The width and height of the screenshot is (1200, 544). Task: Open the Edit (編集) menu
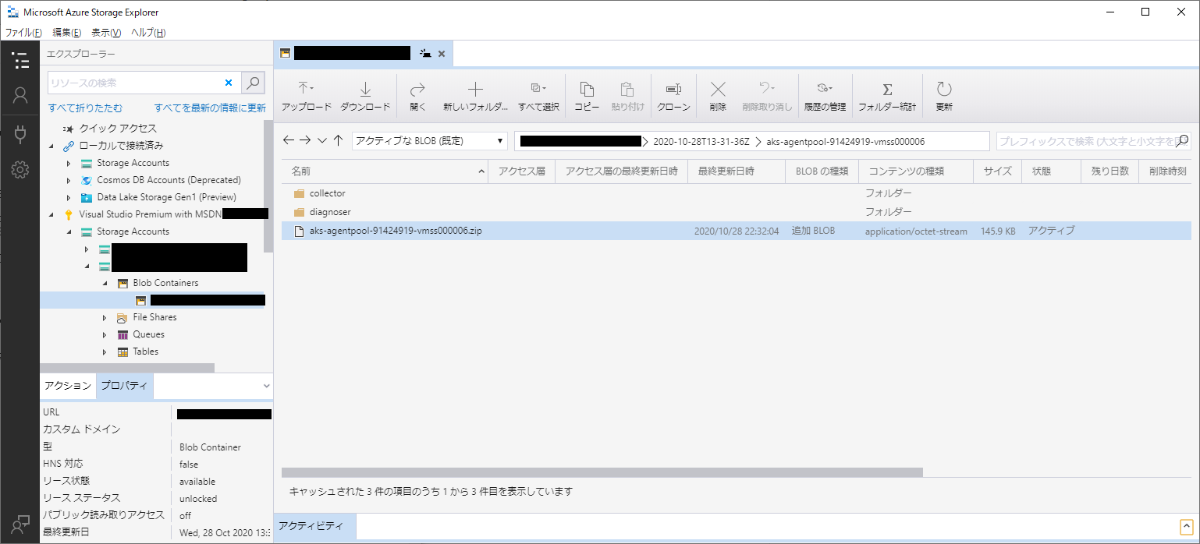[66, 33]
